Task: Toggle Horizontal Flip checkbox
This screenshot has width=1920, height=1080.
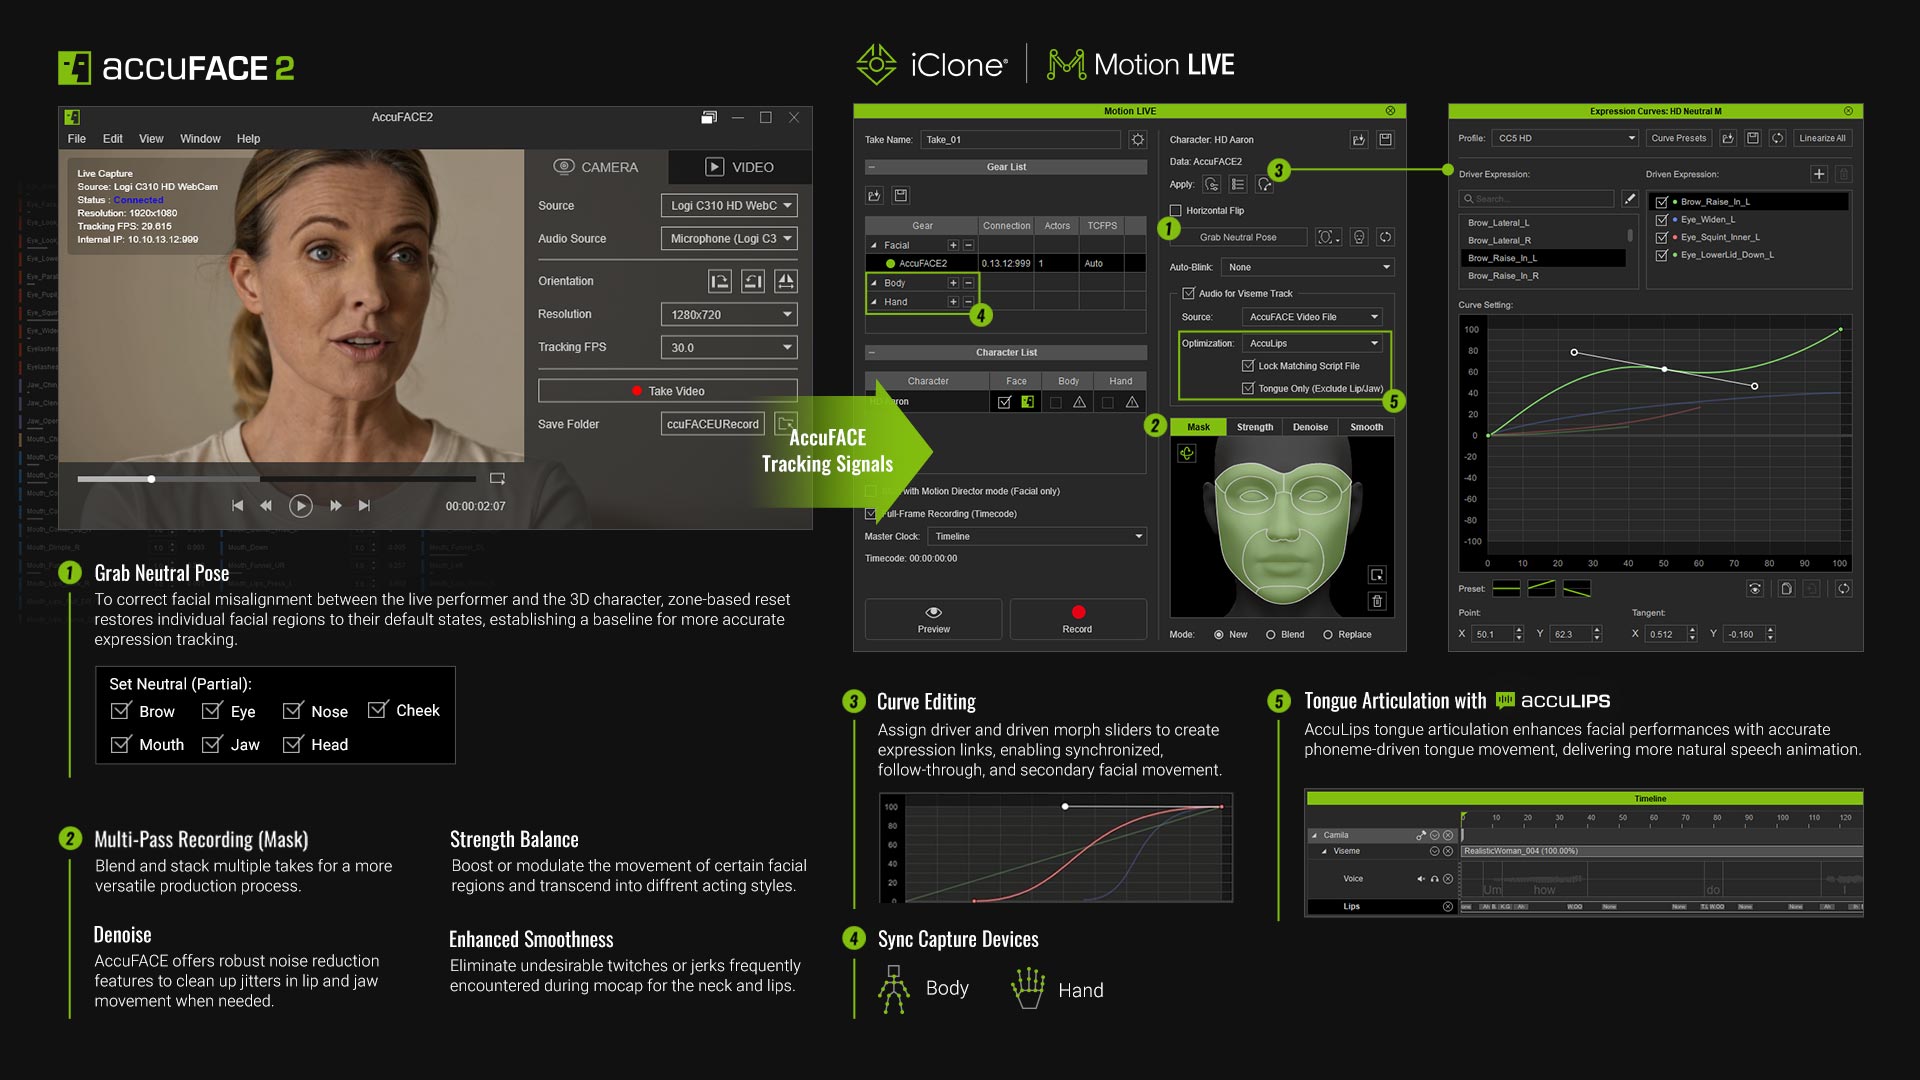Action: (x=1176, y=211)
